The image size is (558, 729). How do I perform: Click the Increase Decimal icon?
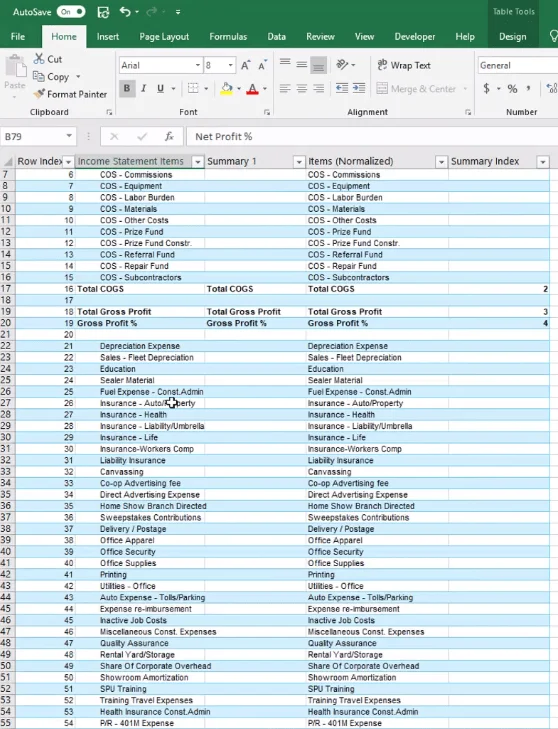point(552,88)
